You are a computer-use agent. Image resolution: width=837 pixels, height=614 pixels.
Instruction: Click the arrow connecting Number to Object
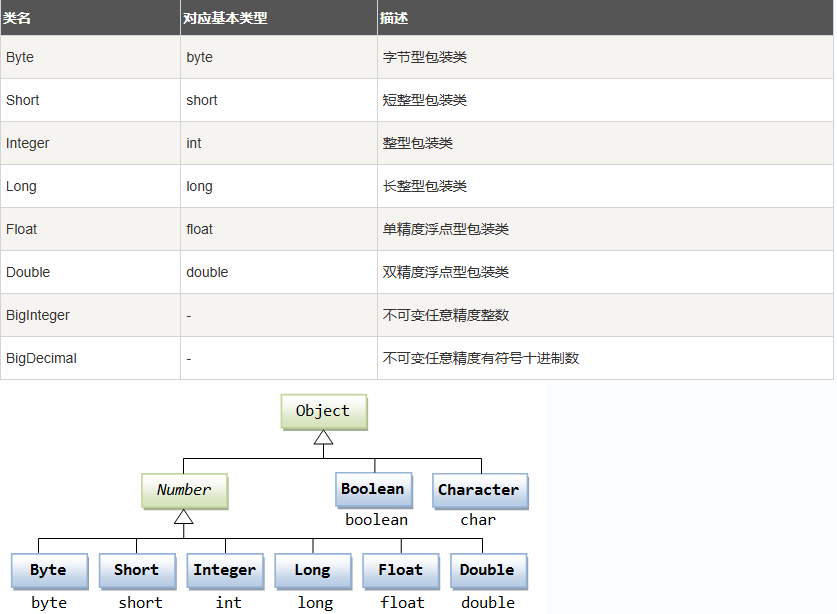click(323, 437)
